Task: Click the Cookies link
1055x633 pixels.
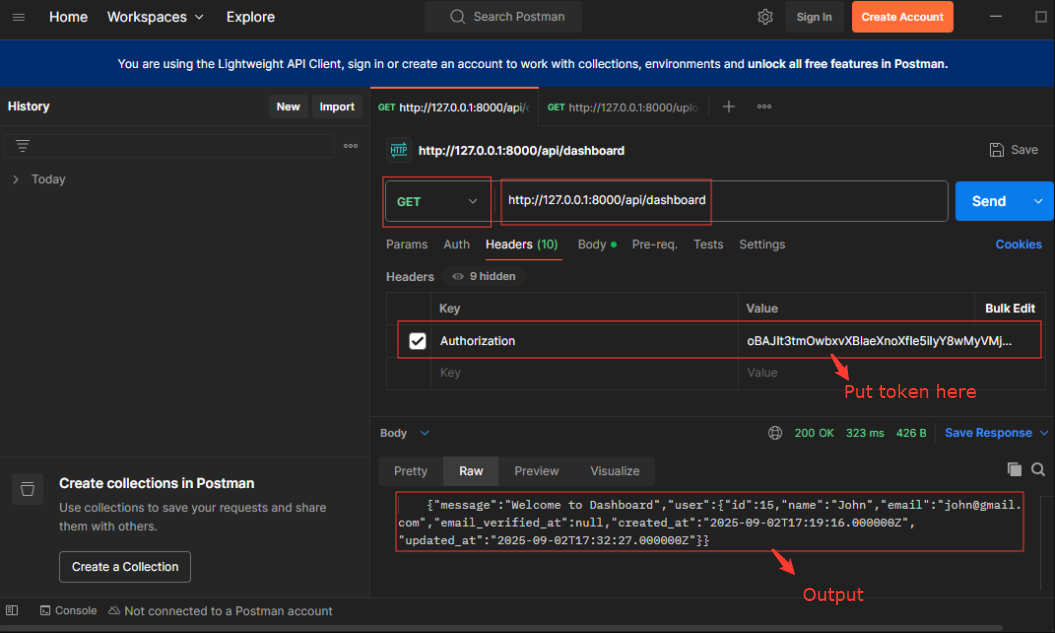Action: point(1018,244)
